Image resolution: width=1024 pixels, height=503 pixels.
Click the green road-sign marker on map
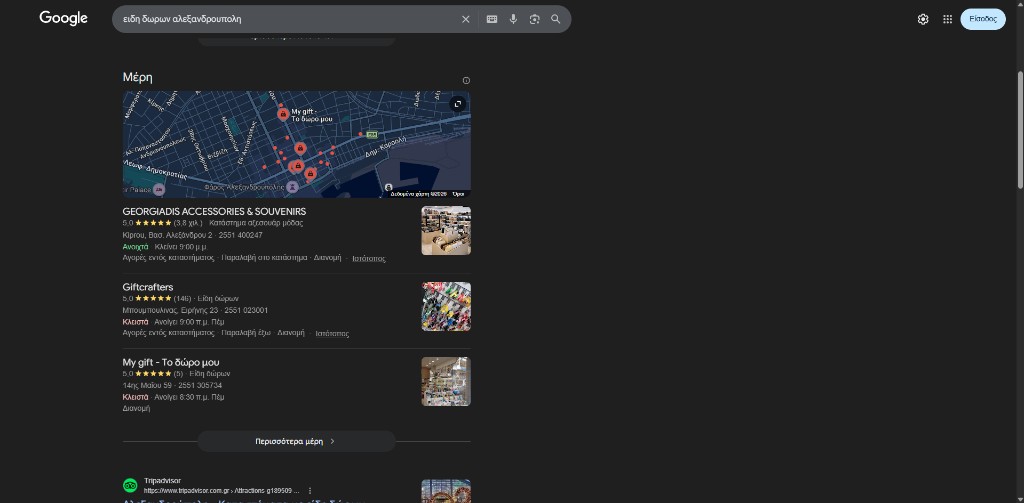click(x=372, y=135)
